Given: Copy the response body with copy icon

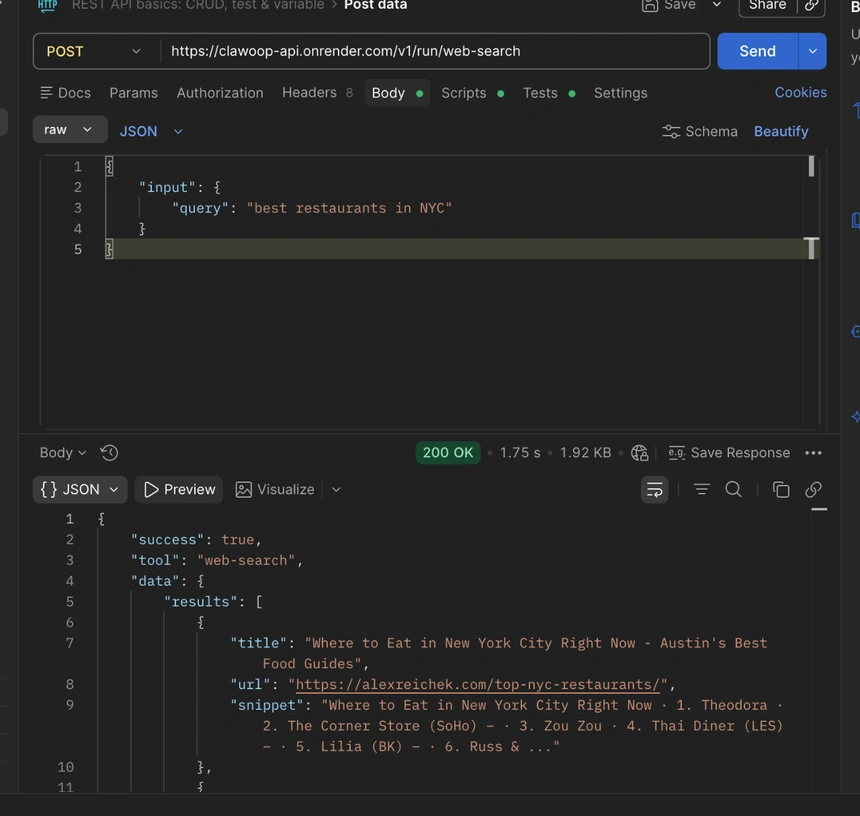Looking at the screenshot, I should click(x=781, y=489).
